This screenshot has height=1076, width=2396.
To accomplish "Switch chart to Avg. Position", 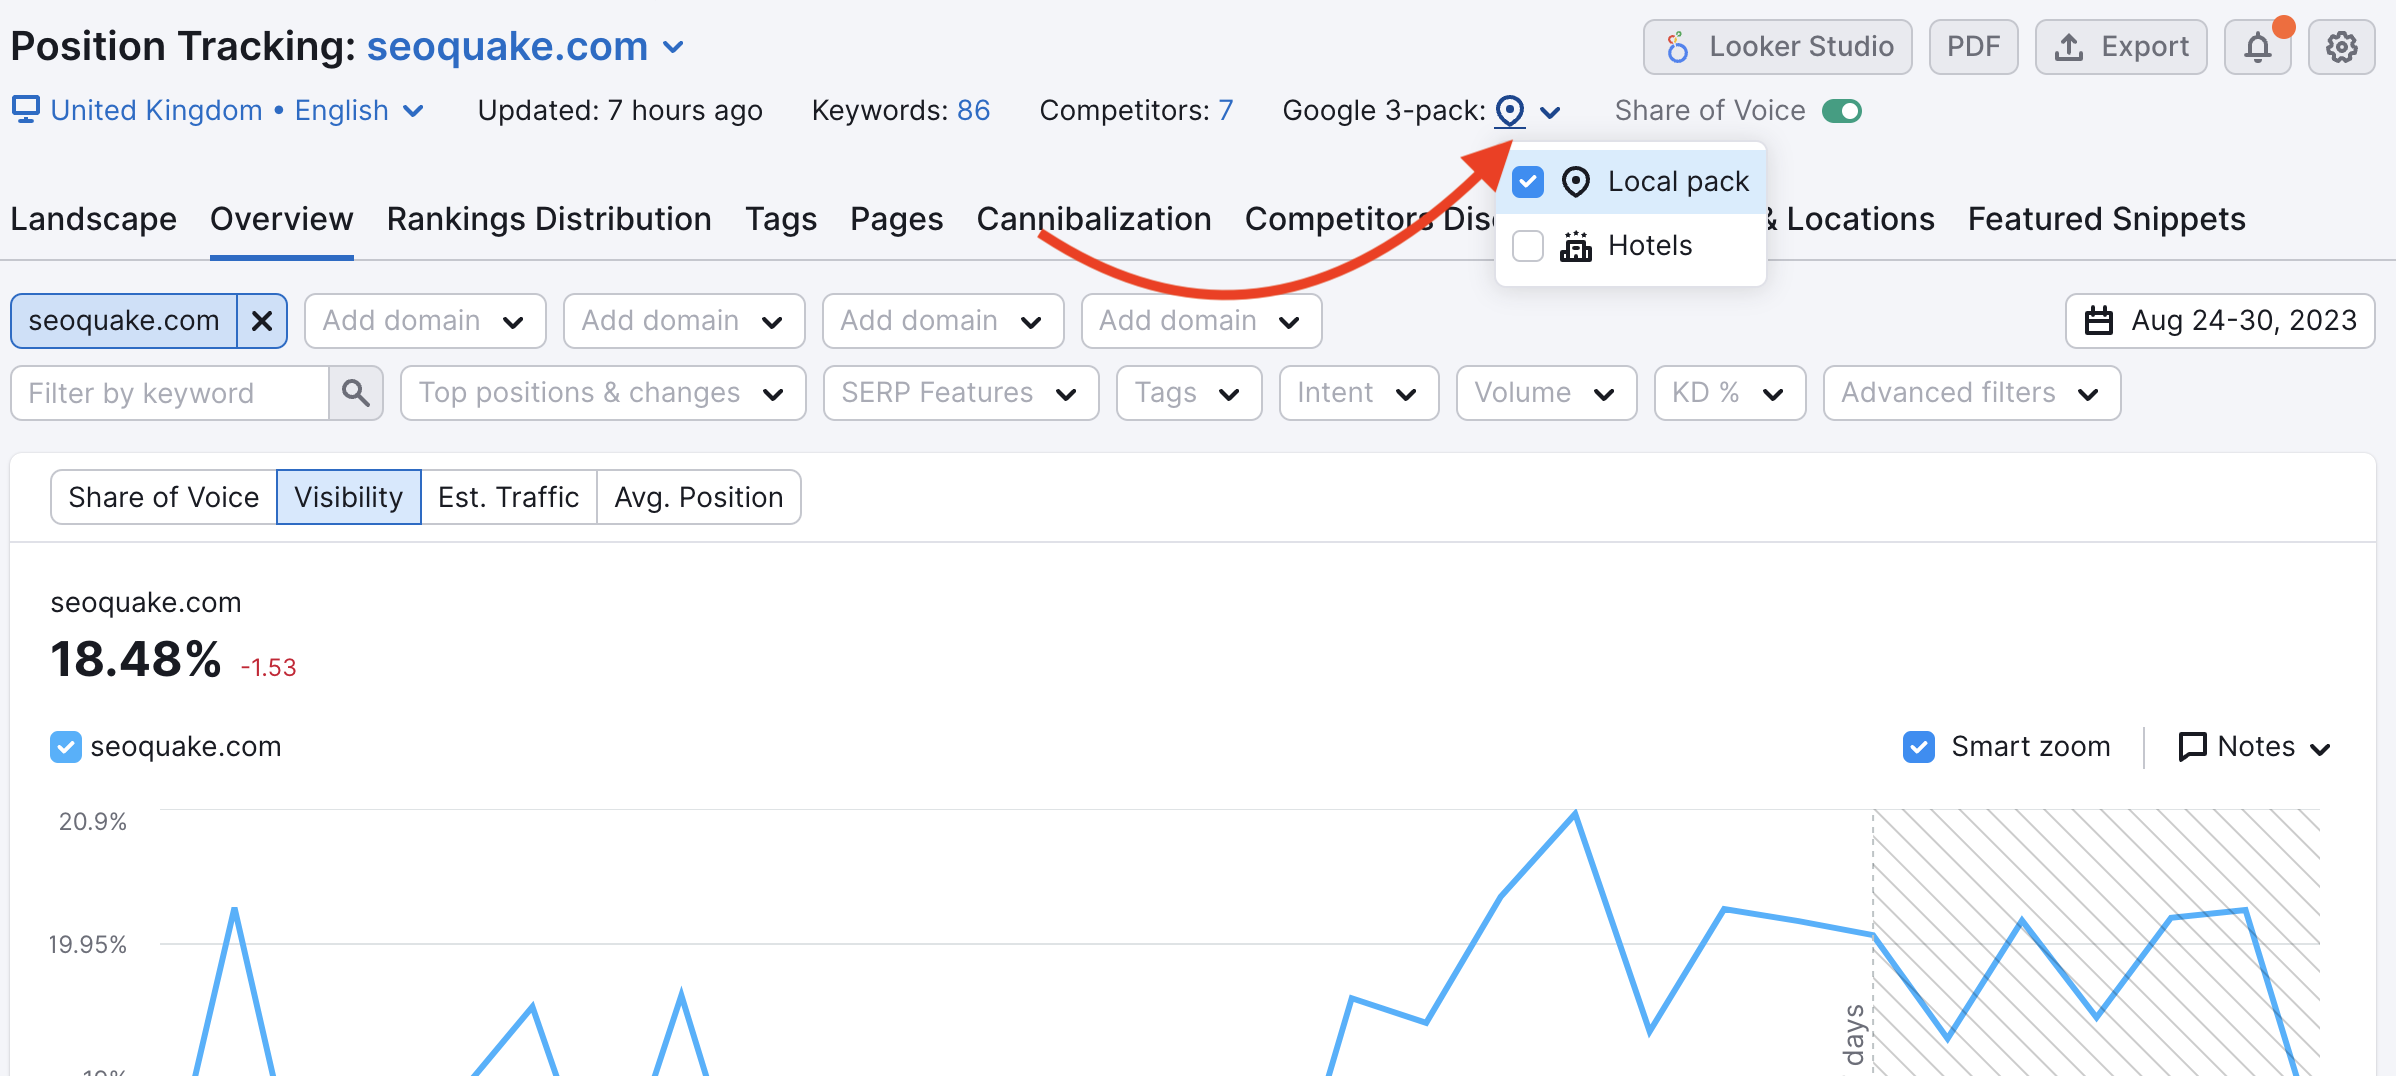I will coord(699,497).
